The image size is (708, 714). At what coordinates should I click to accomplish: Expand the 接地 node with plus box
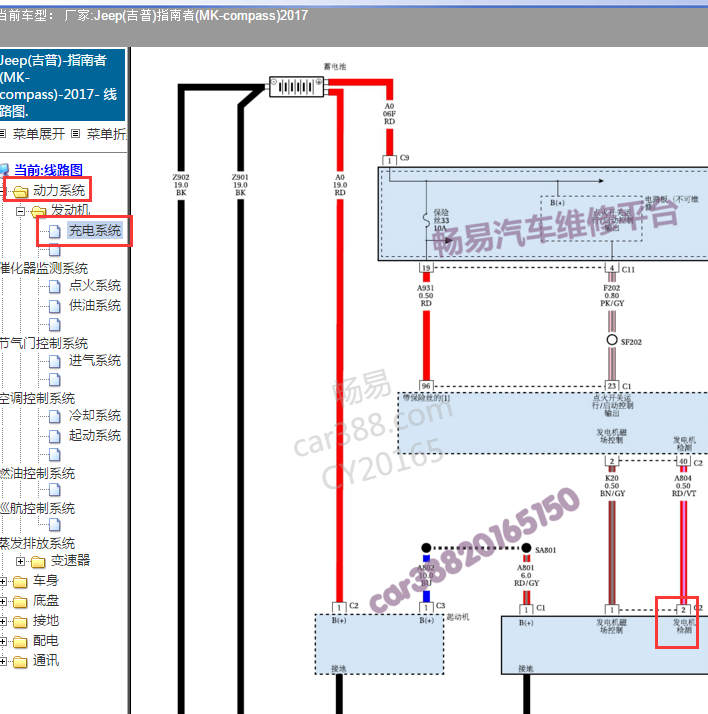point(3,622)
